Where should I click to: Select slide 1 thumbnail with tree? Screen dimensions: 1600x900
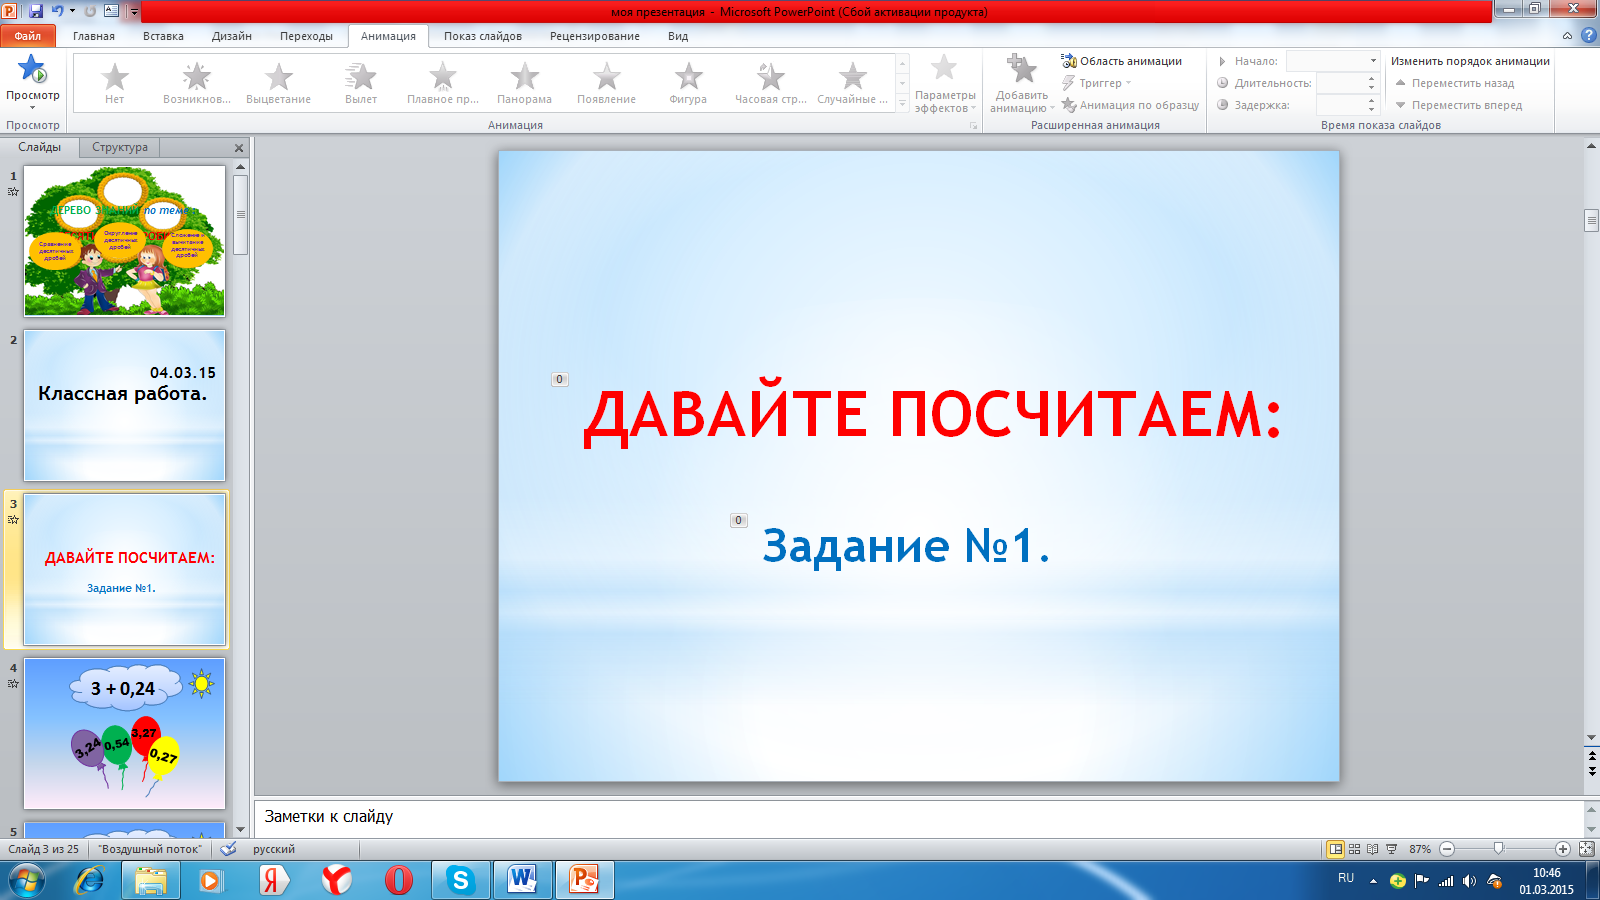click(125, 241)
